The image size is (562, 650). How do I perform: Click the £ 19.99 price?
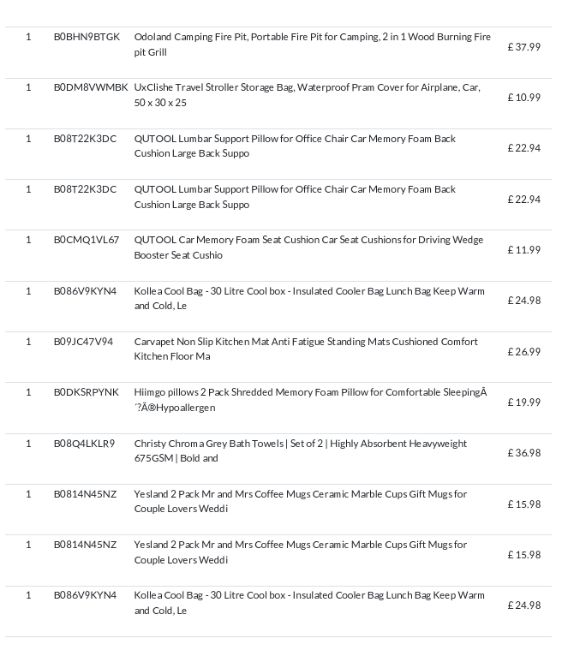[524, 403]
